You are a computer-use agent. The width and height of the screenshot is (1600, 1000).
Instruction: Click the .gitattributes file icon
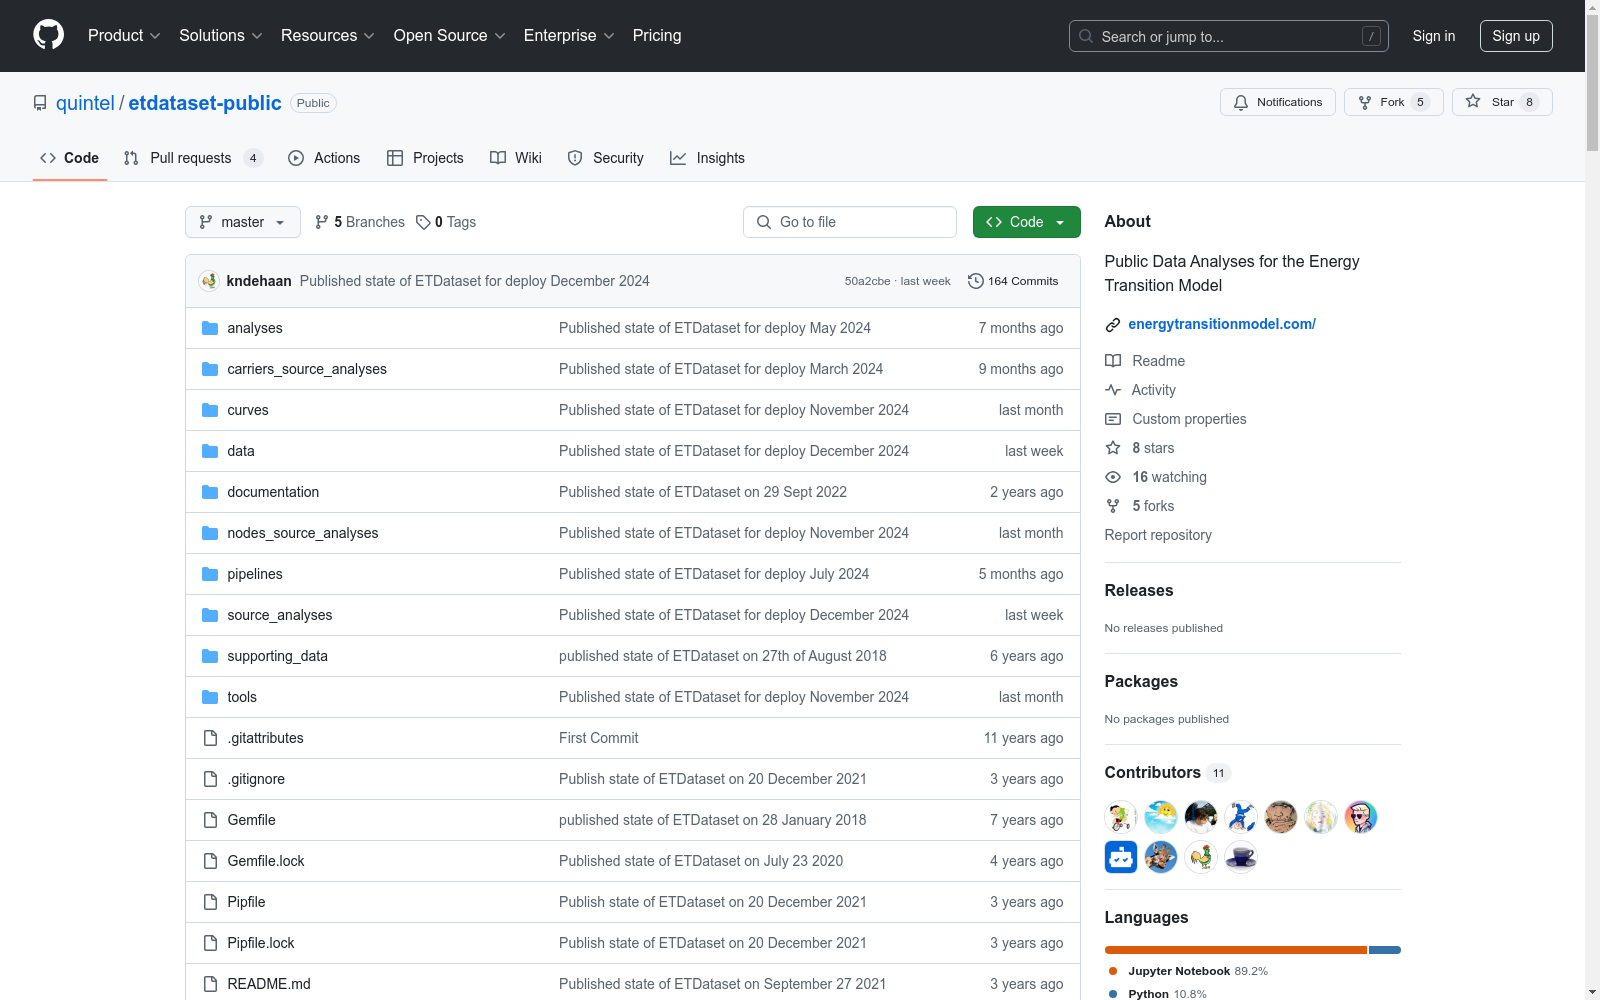[210, 738]
